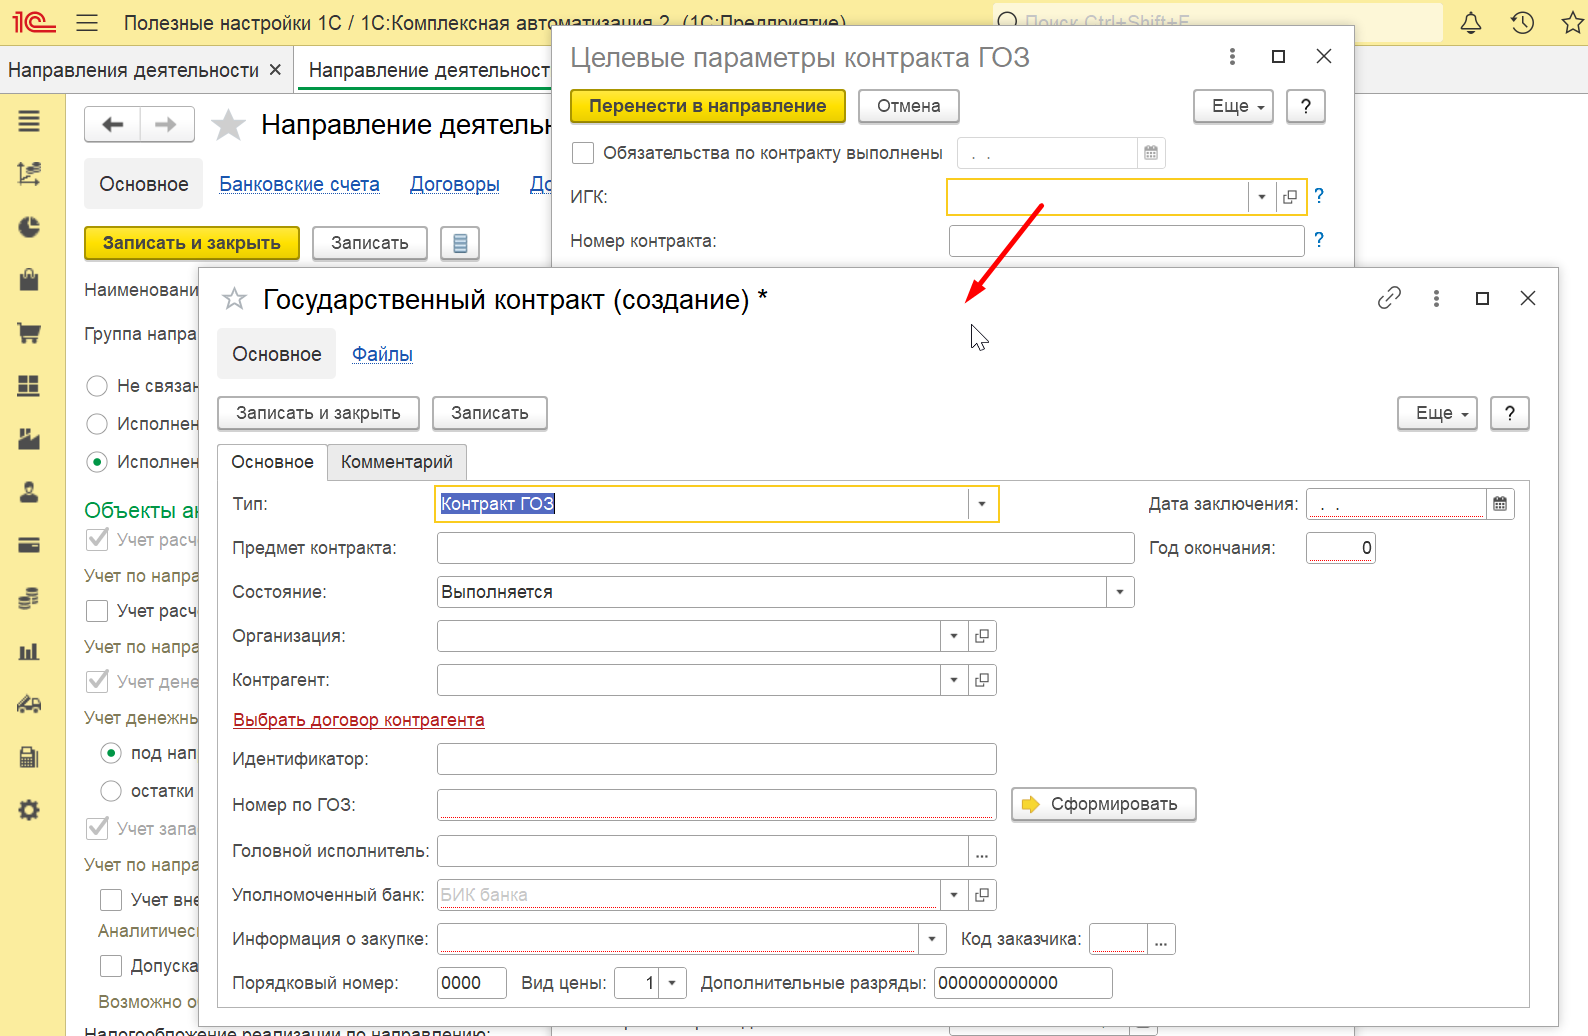This screenshot has height=1036, width=1588.
Task: Toggle Допуска checkbox
Action: click(111, 966)
